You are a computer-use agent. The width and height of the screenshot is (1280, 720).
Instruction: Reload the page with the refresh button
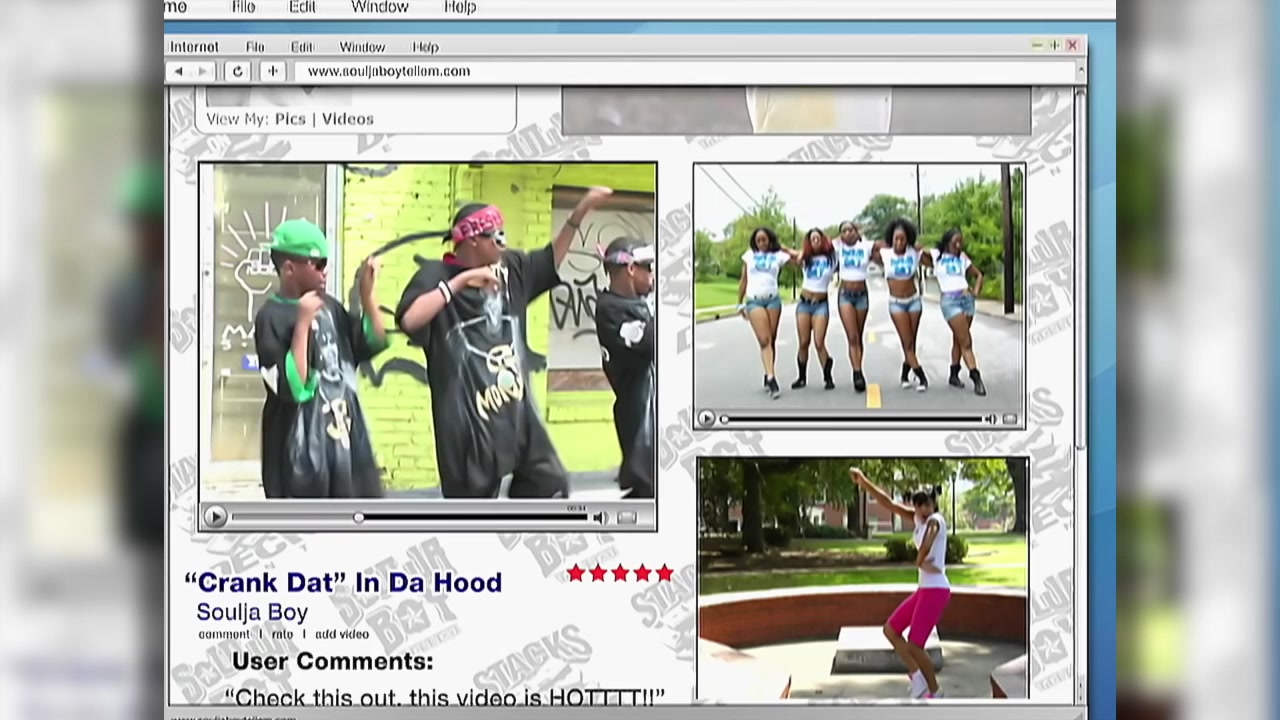[x=237, y=71]
